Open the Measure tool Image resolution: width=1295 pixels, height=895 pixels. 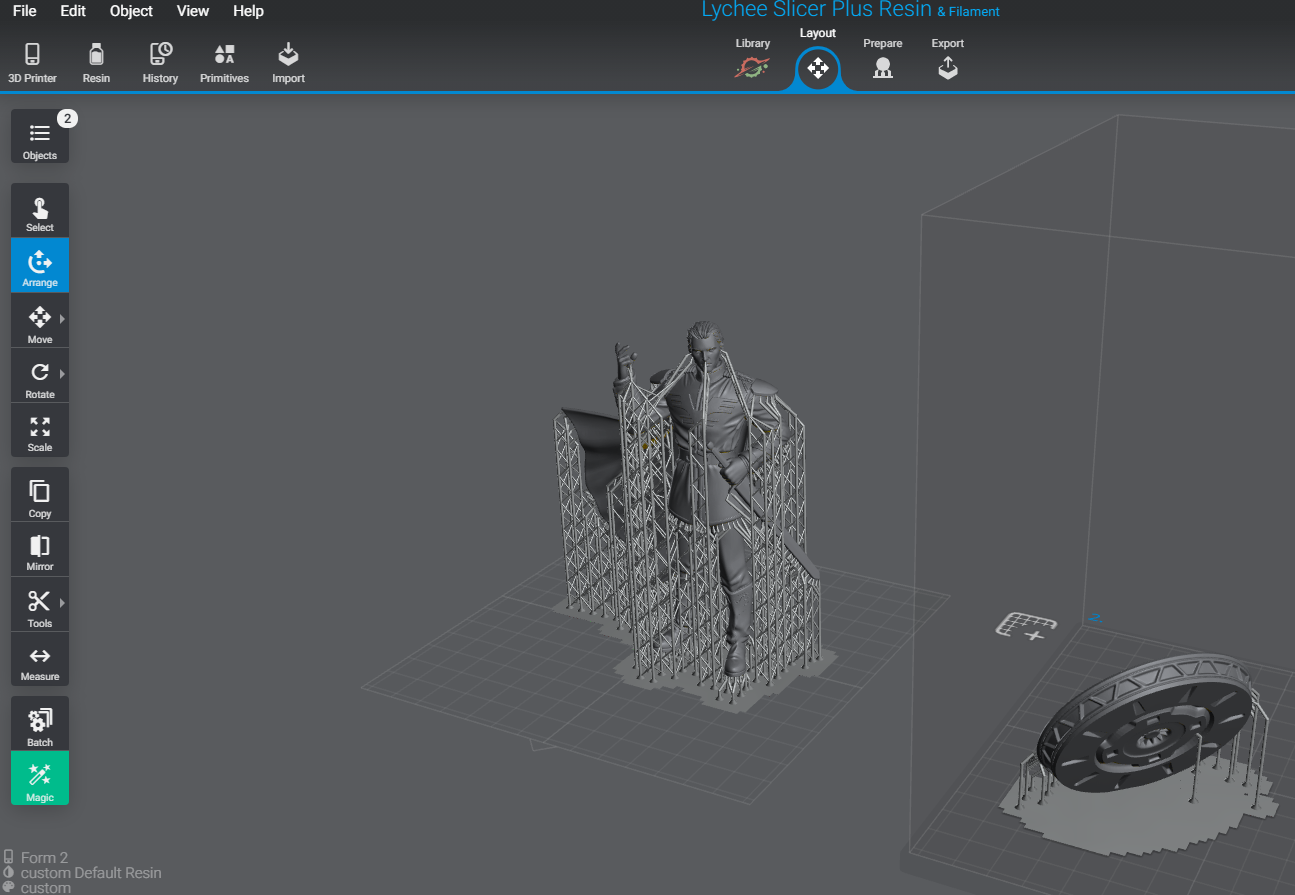click(x=40, y=662)
